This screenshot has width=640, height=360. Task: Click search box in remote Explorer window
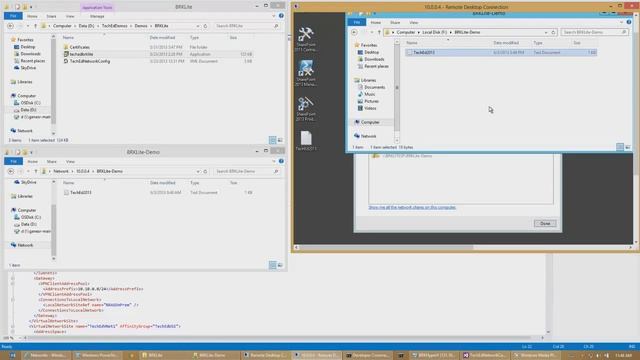[594, 32]
